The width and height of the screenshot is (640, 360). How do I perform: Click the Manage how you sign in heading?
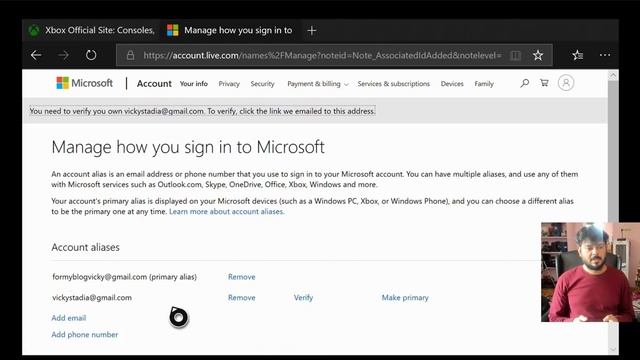click(188, 147)
